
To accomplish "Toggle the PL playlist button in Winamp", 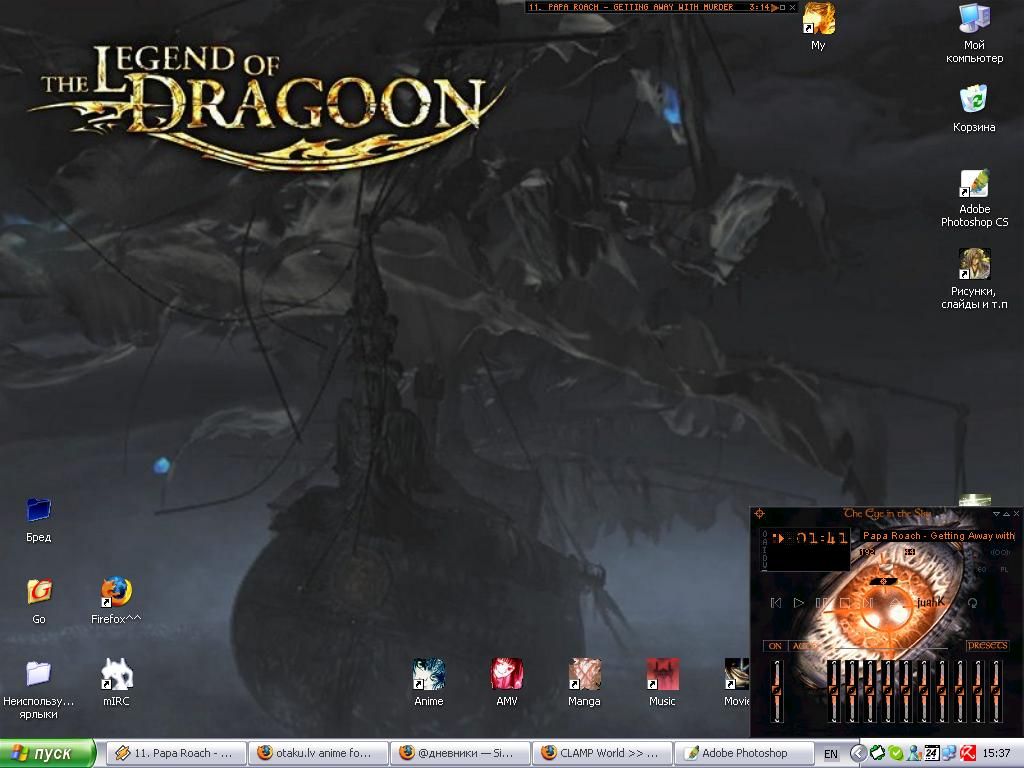I will click(x=1004, y=569).
